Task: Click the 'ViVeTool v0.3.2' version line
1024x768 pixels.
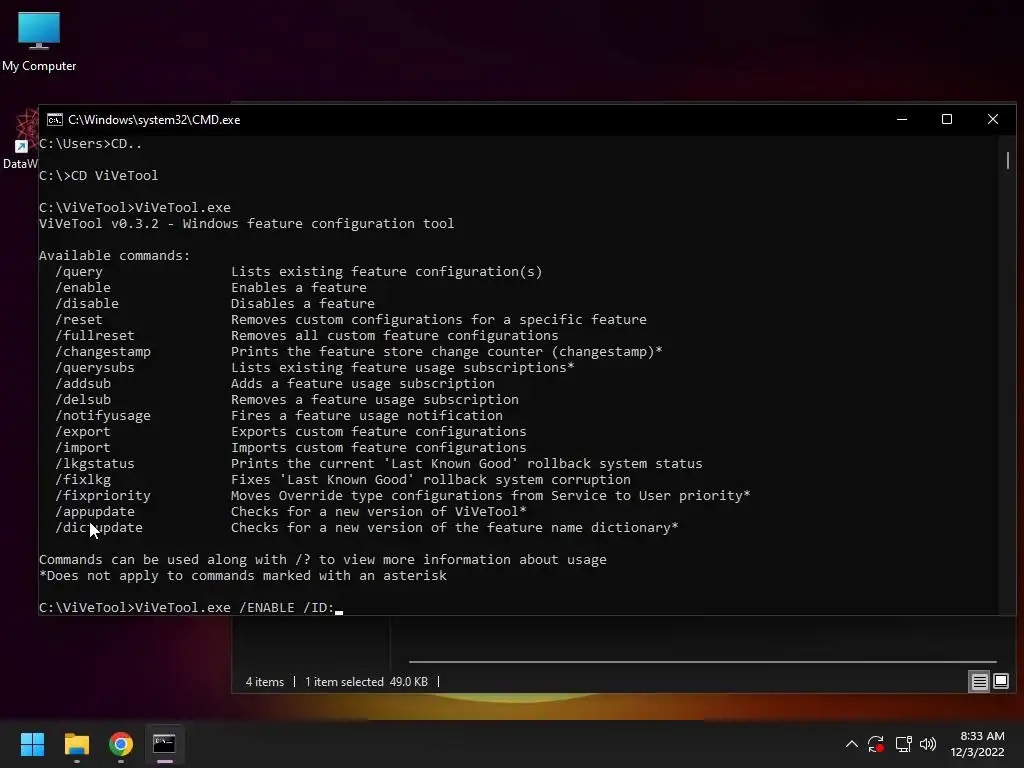Action: pos(246,224)
